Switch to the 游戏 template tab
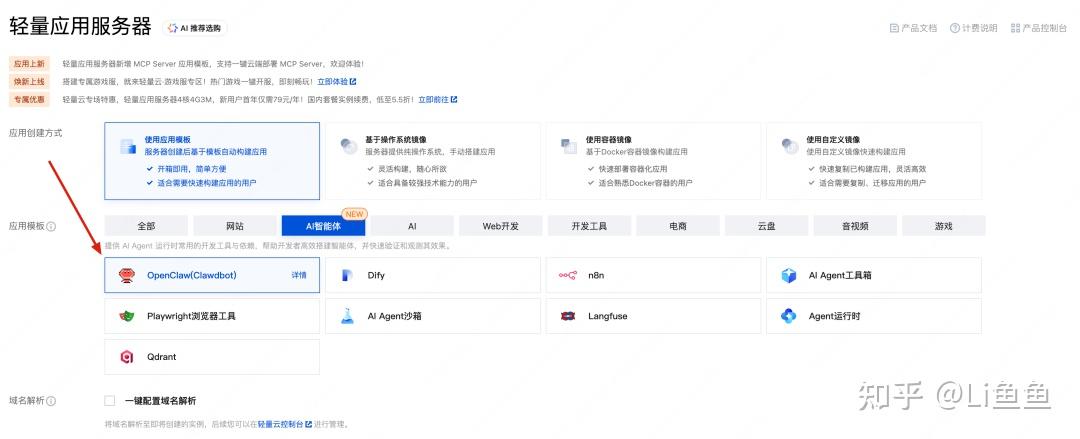The width and height of the screenshot is (1080, 439). (x=944, y=226)
